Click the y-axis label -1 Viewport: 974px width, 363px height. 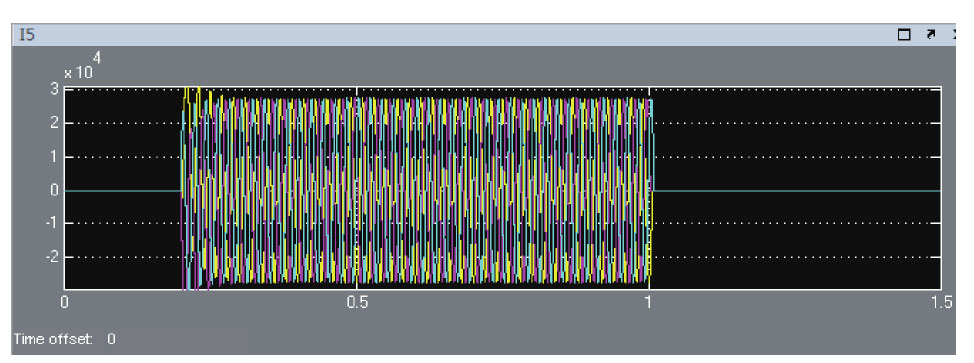coord(52,223)
